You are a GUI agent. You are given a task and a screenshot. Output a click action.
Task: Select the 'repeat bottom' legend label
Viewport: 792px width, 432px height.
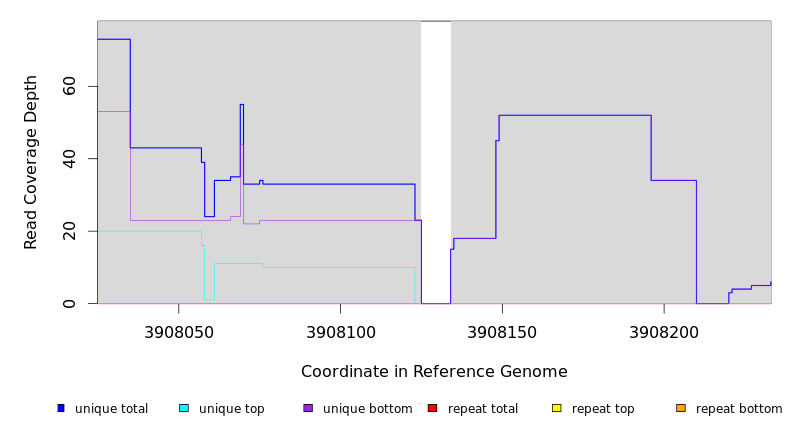tap(739, 409)
